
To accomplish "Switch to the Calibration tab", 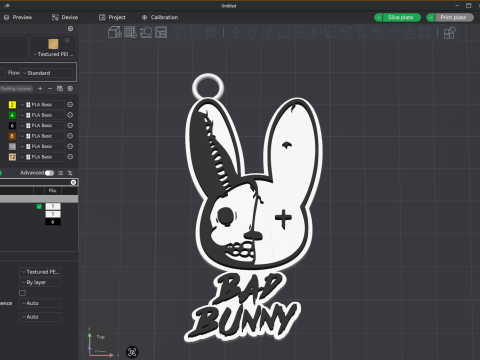I will pyautogui.click(x=160, y=17).
